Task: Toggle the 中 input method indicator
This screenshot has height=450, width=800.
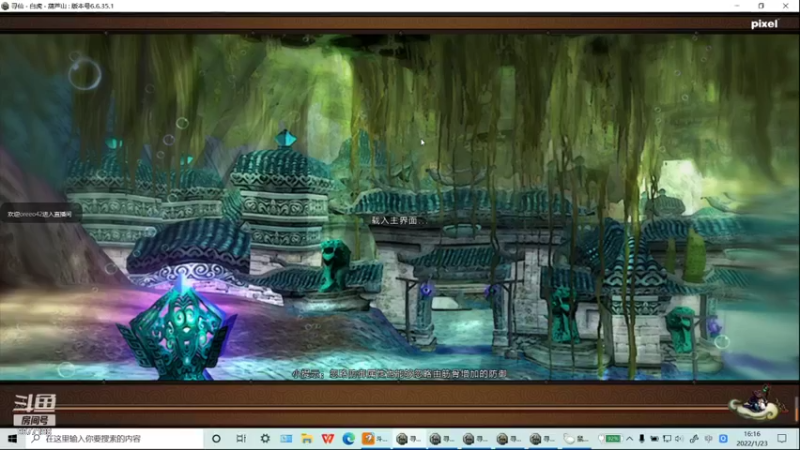Action: [709, 439]
